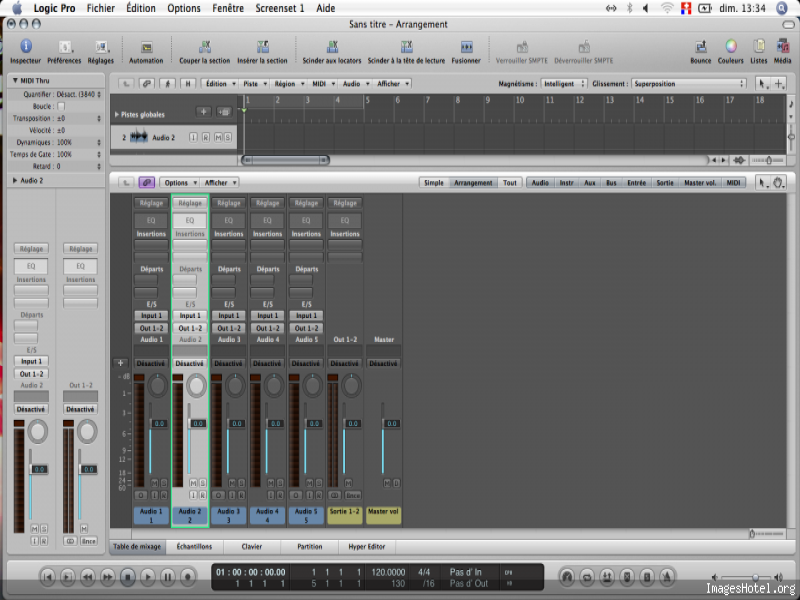The width and height of the screenshot is (800, 600).
Task: Record-enable Audio 2 track in arrange
Action: (206, 137)
